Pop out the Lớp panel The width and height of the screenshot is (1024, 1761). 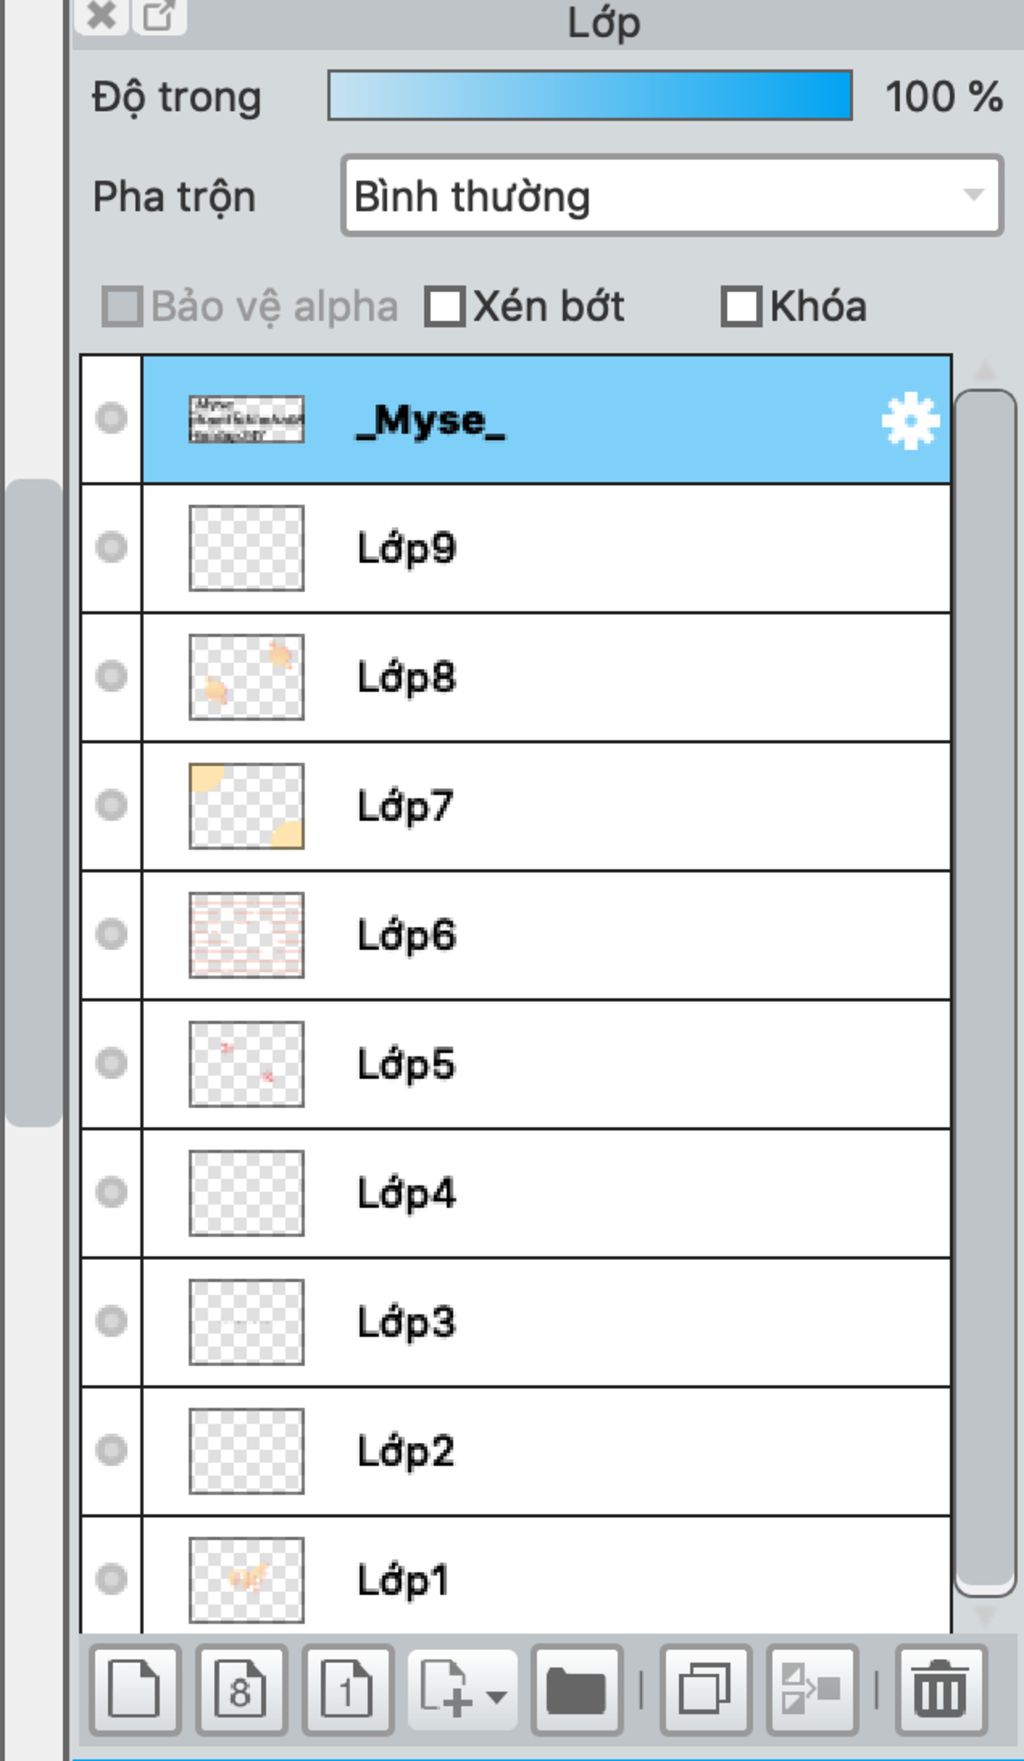pos(159,16)
